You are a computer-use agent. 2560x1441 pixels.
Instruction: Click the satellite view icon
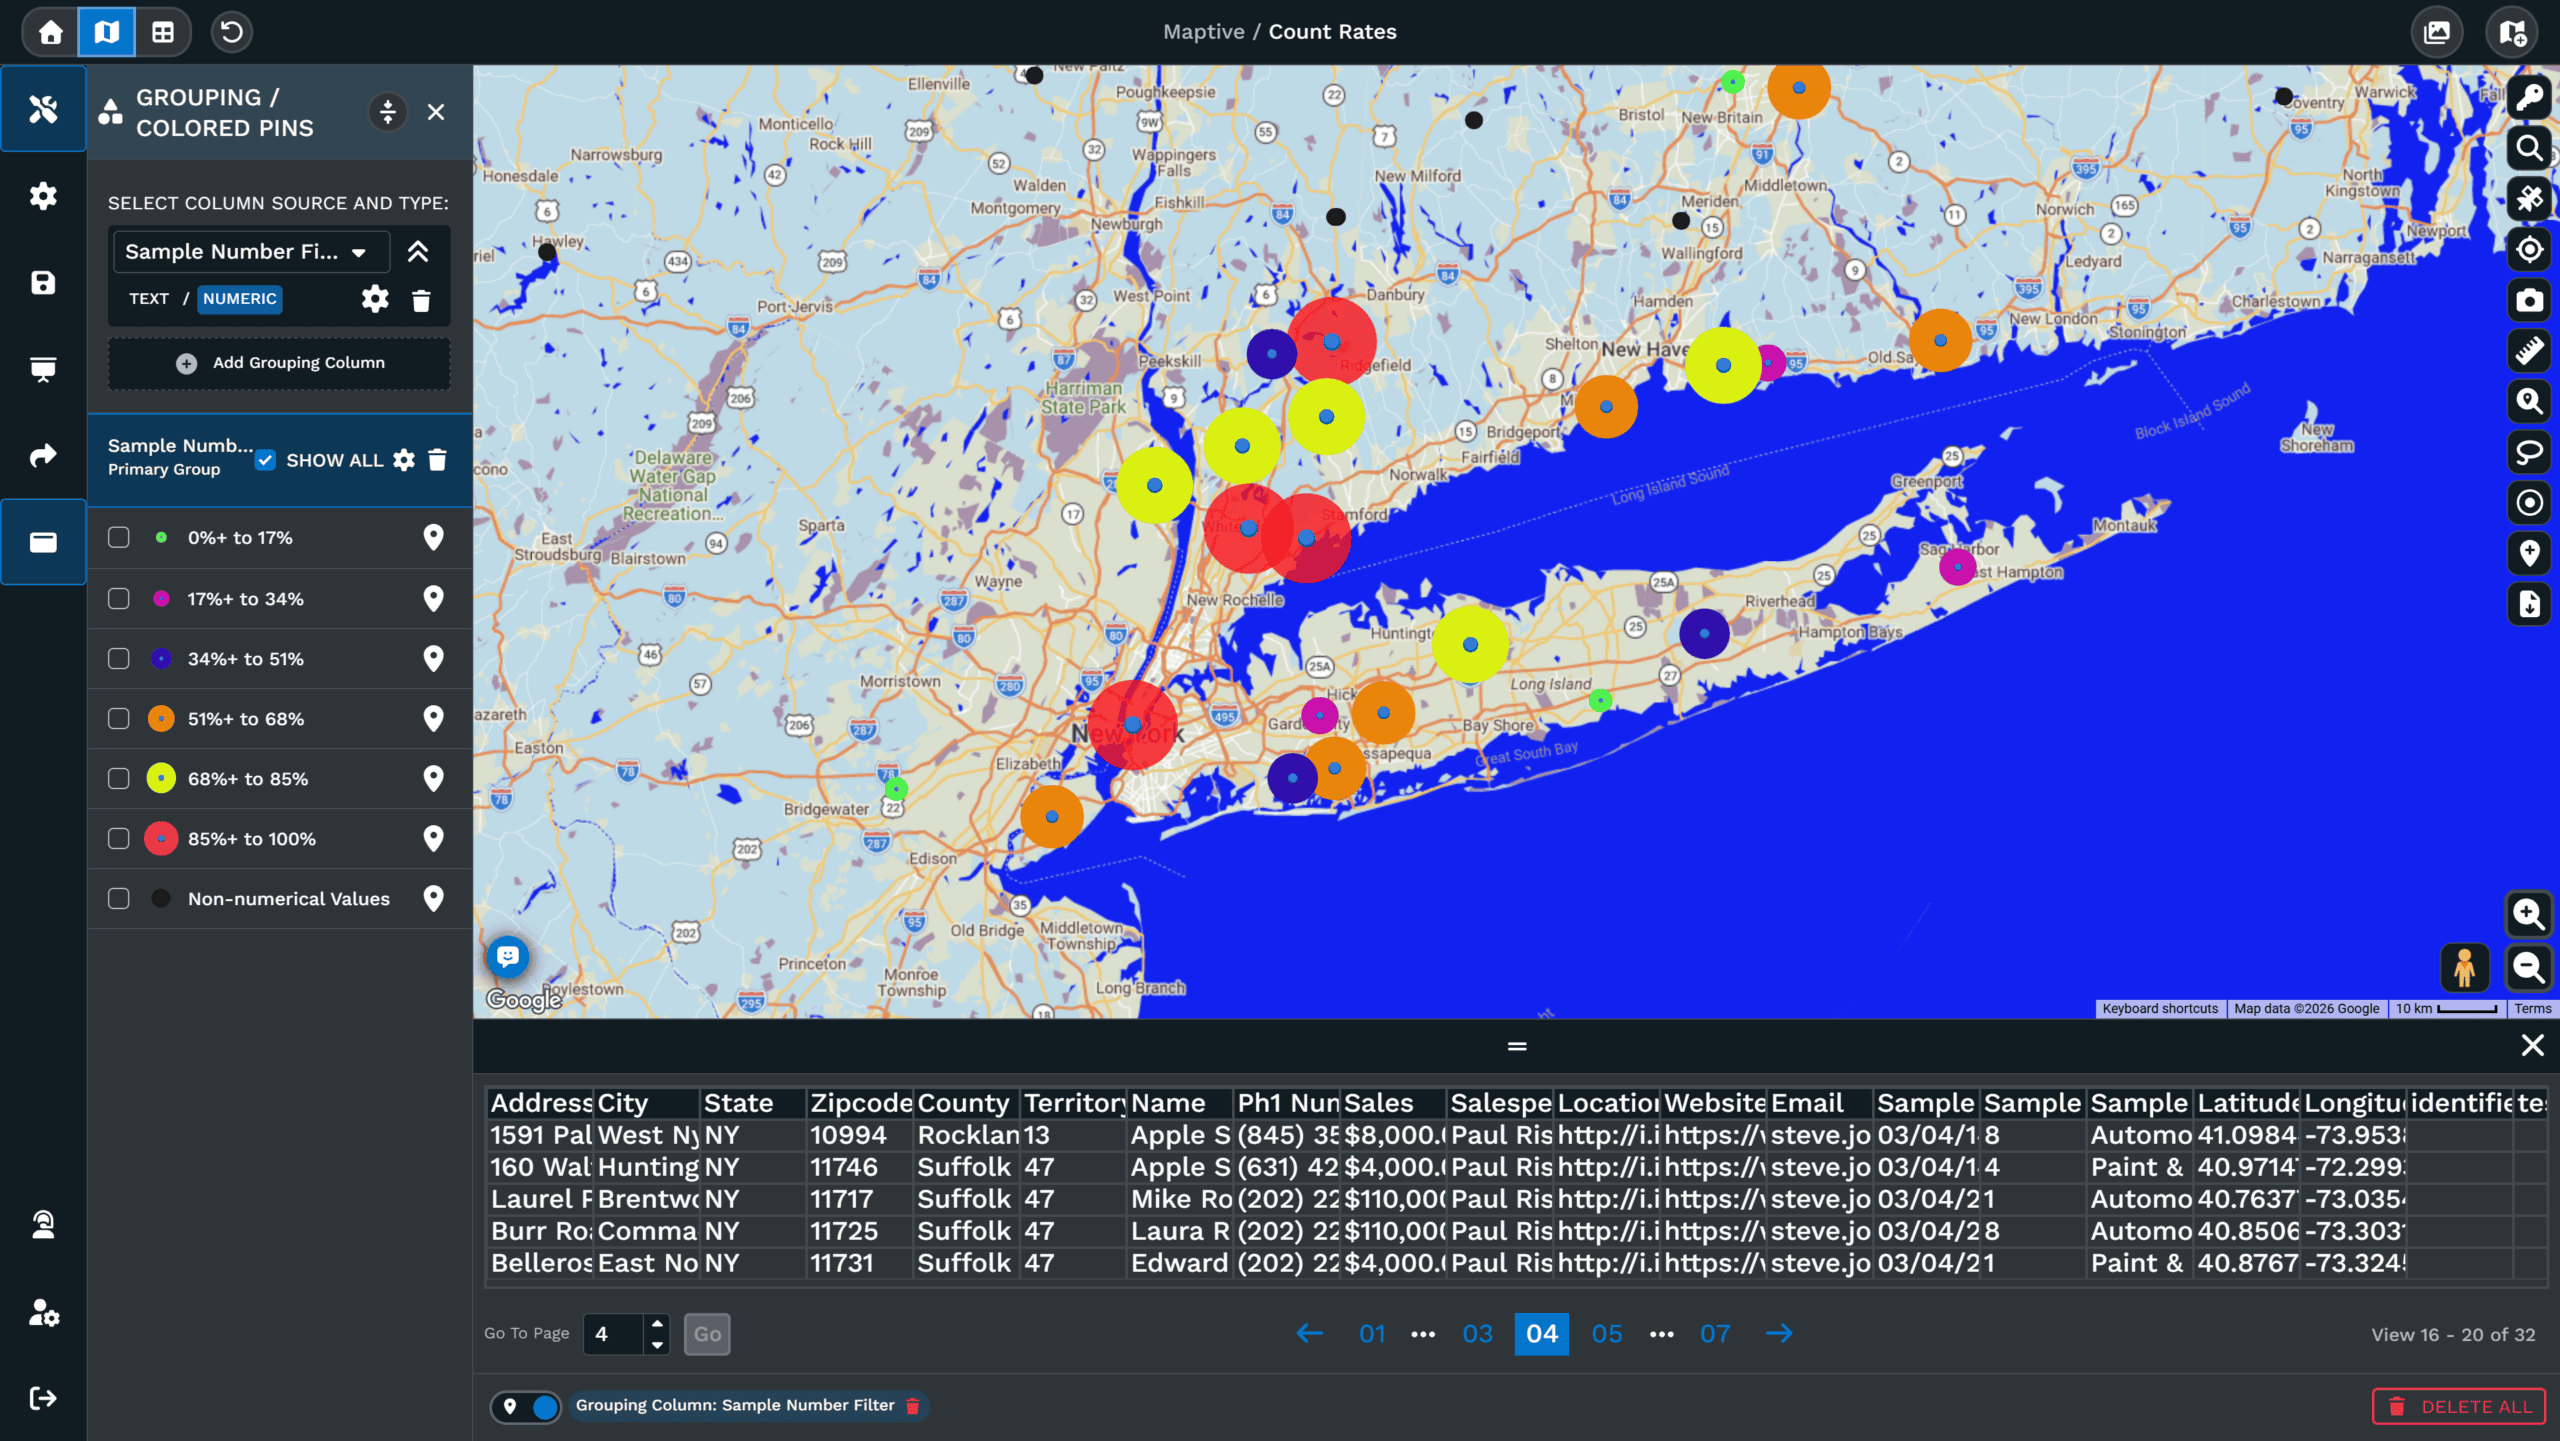(x=2529, y=199)
